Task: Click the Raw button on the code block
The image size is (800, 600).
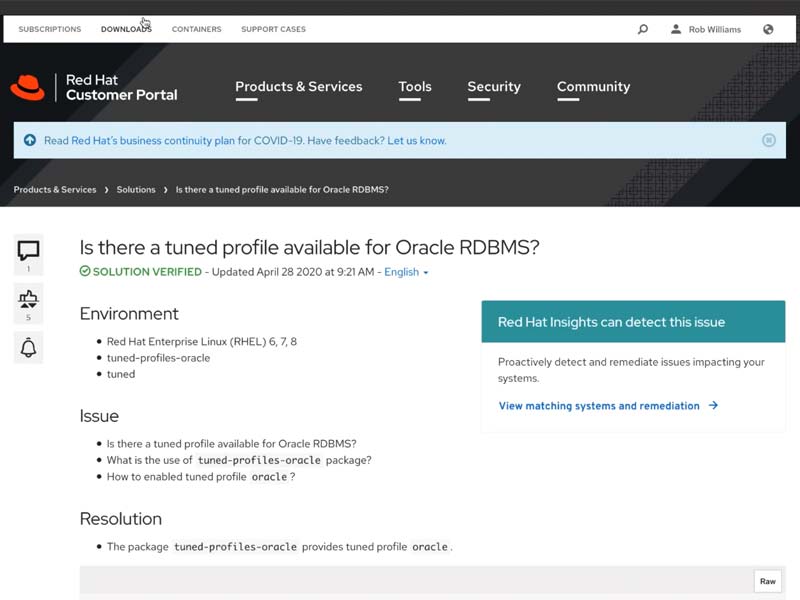Action: coord(767,581)
